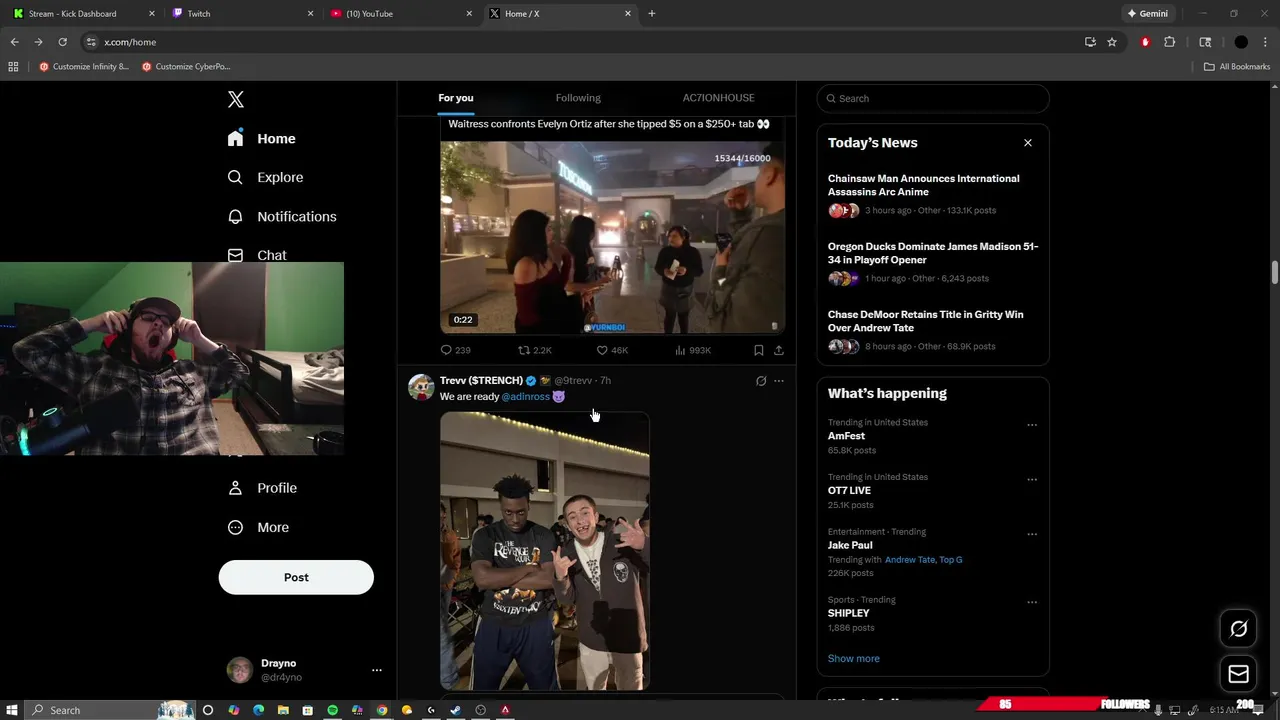Open Grok floating button
The height and width of the screenshot is (720, 1280).
pos(1238,629)
